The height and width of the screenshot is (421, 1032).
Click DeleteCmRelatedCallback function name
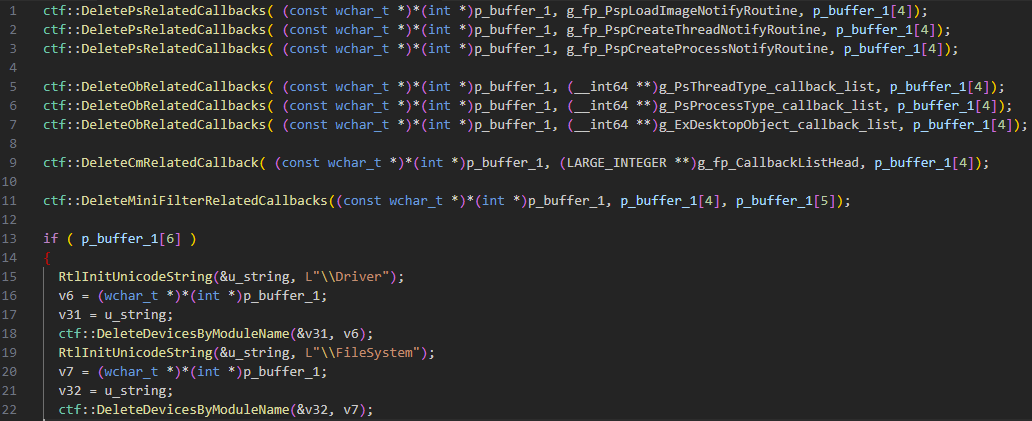[170, 163]
